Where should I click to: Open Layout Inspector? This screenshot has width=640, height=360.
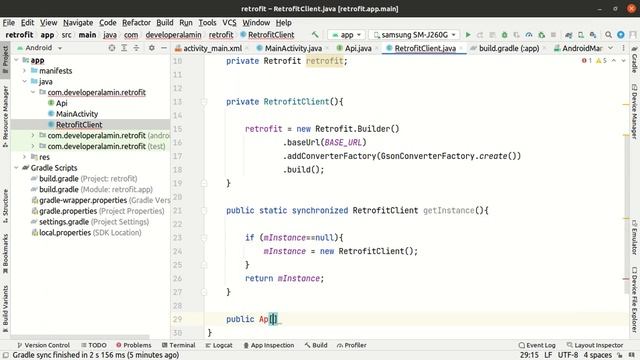[x=595, y=345]
